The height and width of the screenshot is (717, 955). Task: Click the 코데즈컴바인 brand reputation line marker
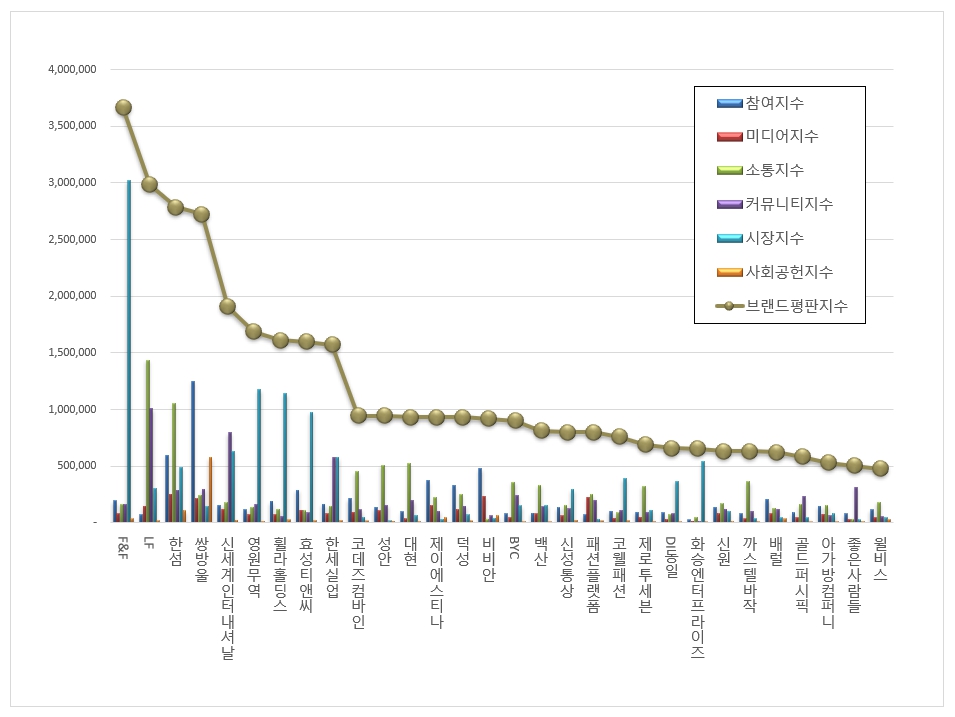click(x=359, y=415)
